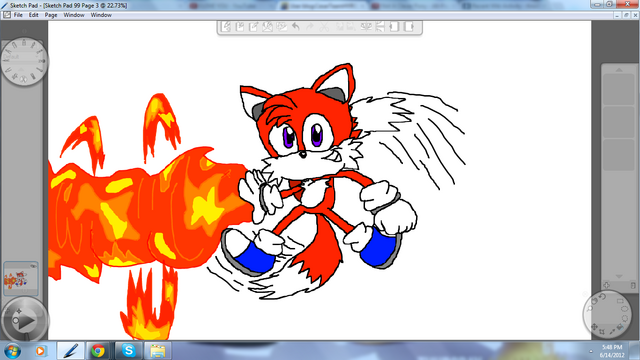The width and height of the screenshot is (640, 360).
Task: Click the taskbar clock showing 5:48 PM
Action: 612,351
